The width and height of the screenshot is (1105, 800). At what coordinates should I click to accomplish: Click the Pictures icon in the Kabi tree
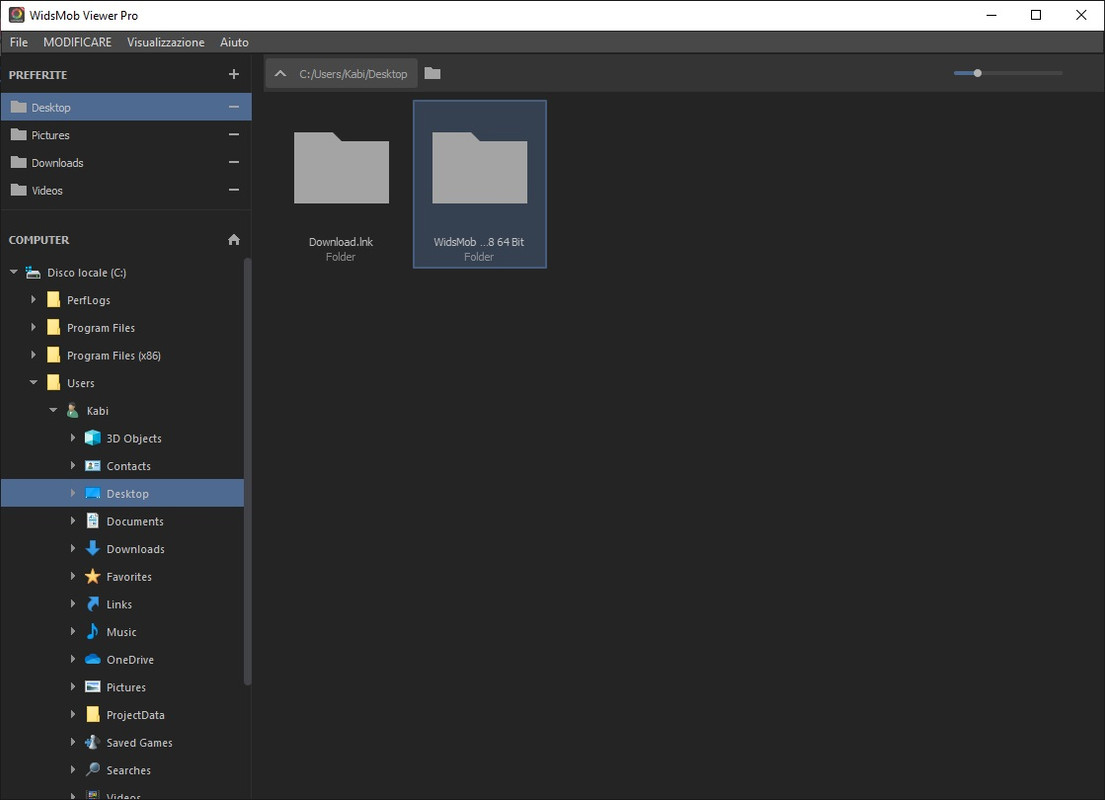coord(92,687)
